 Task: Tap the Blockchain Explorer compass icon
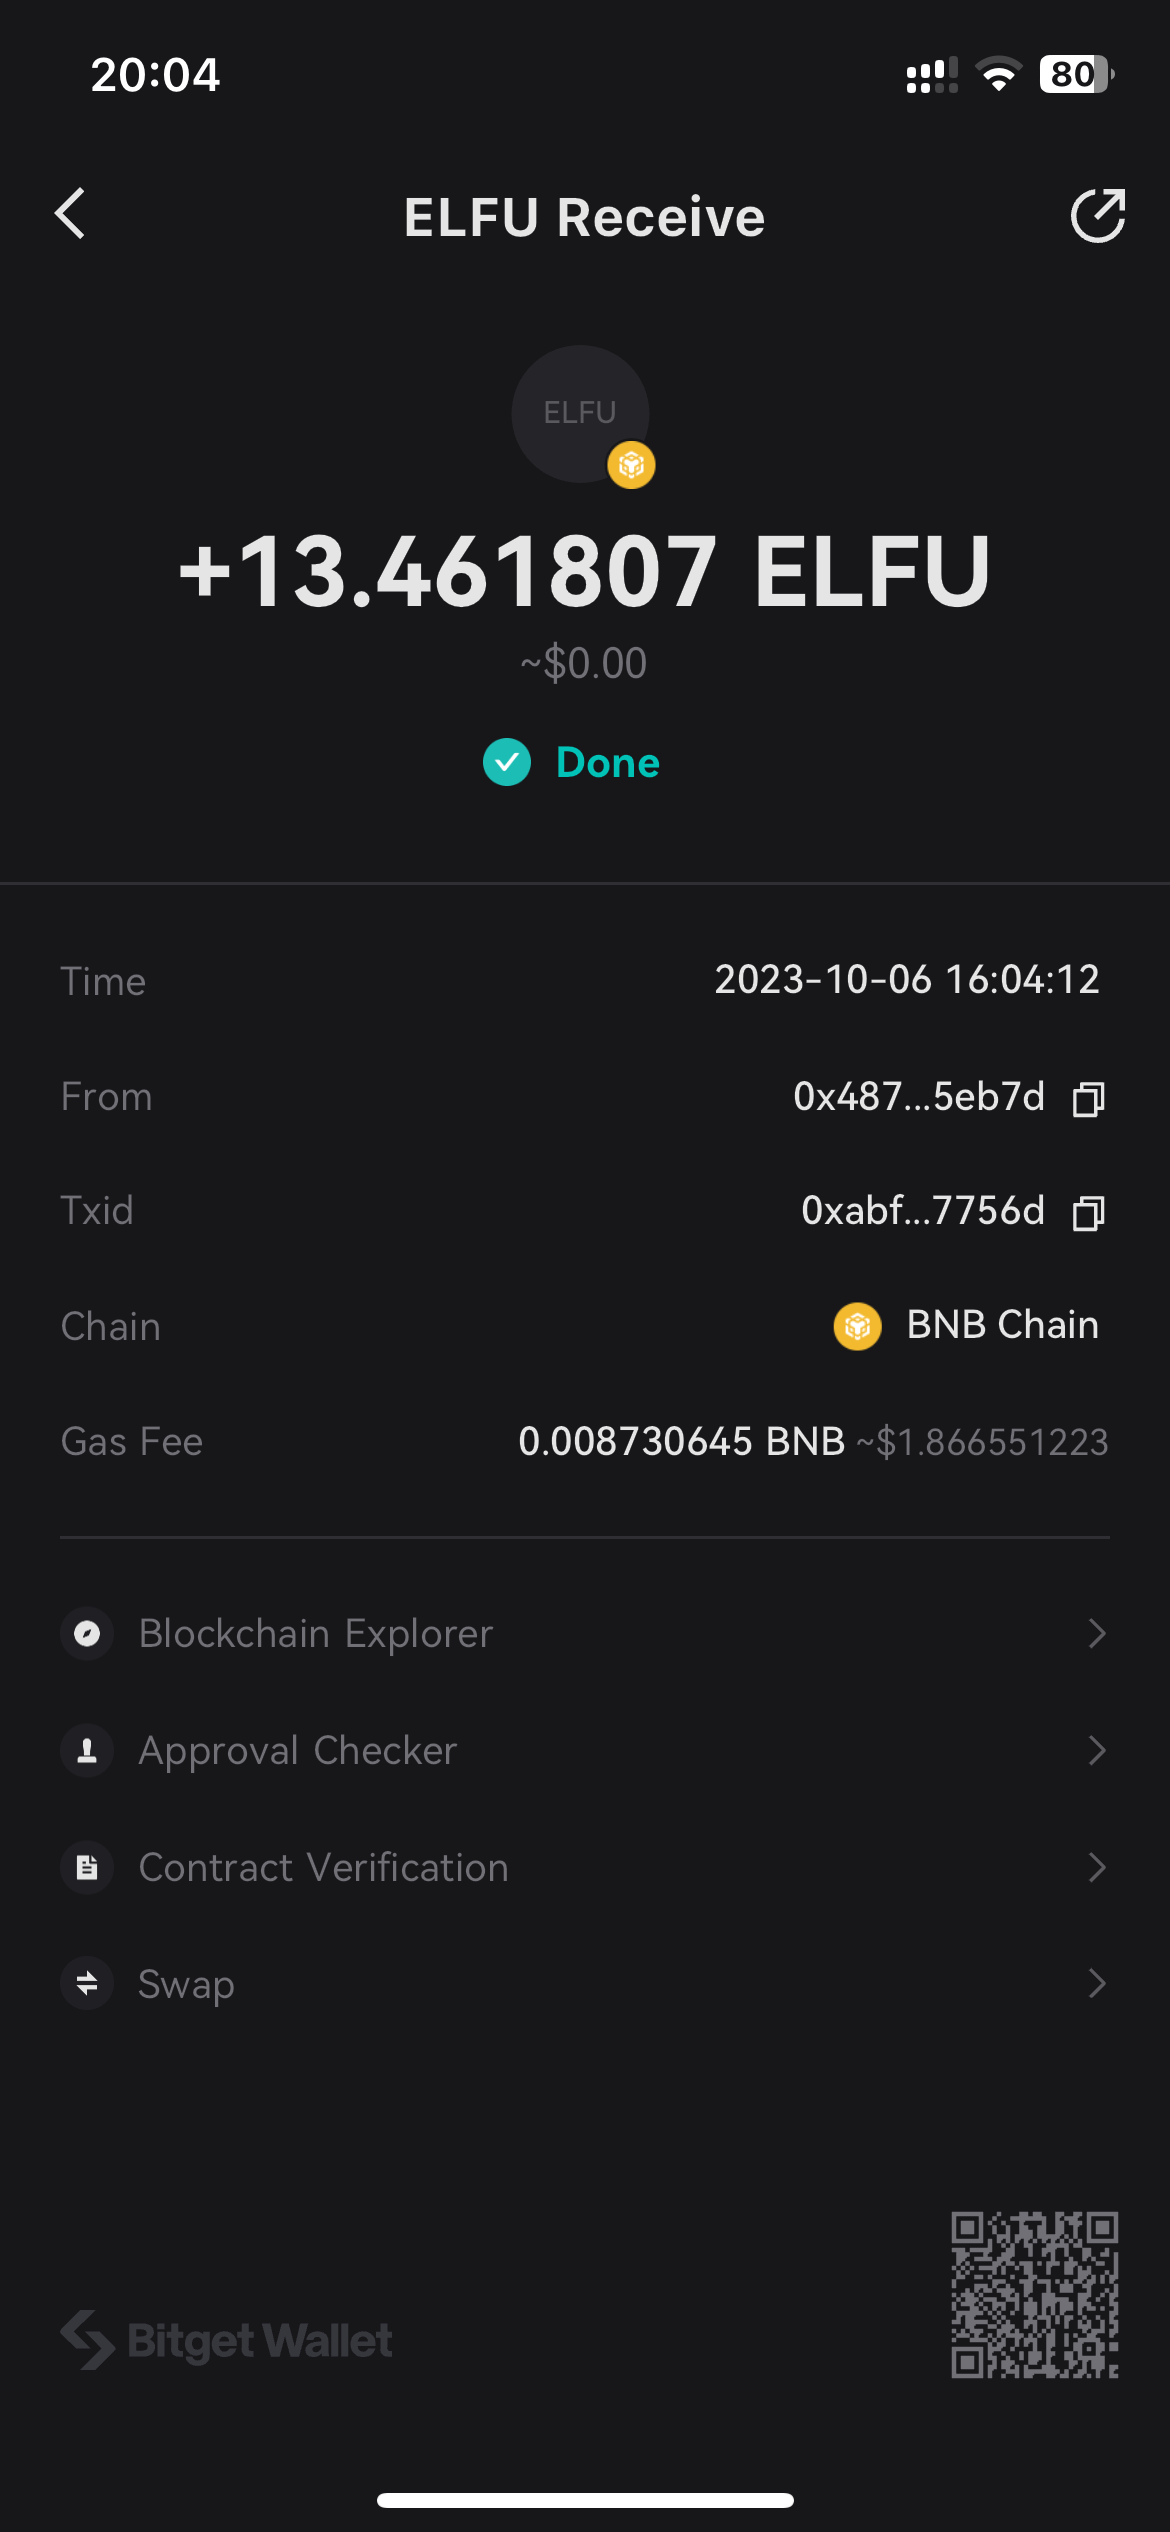click(87, 1634)
